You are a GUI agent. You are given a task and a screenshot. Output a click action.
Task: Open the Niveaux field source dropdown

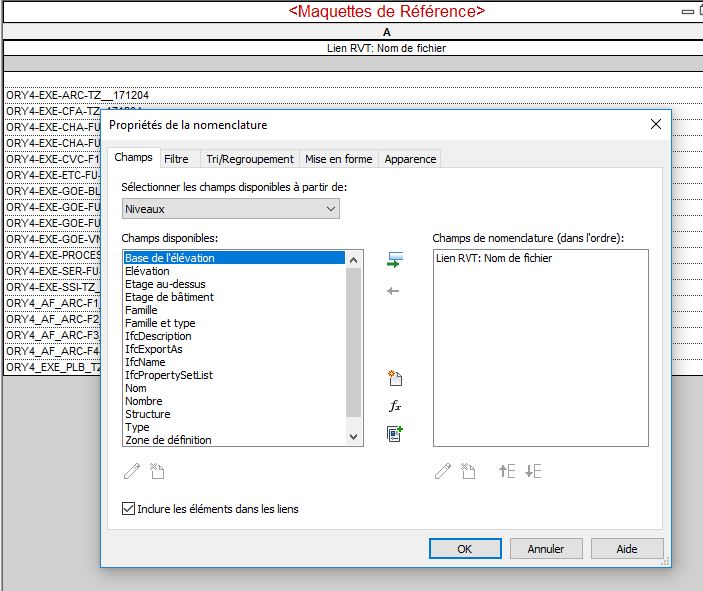[x=230, y=209]
